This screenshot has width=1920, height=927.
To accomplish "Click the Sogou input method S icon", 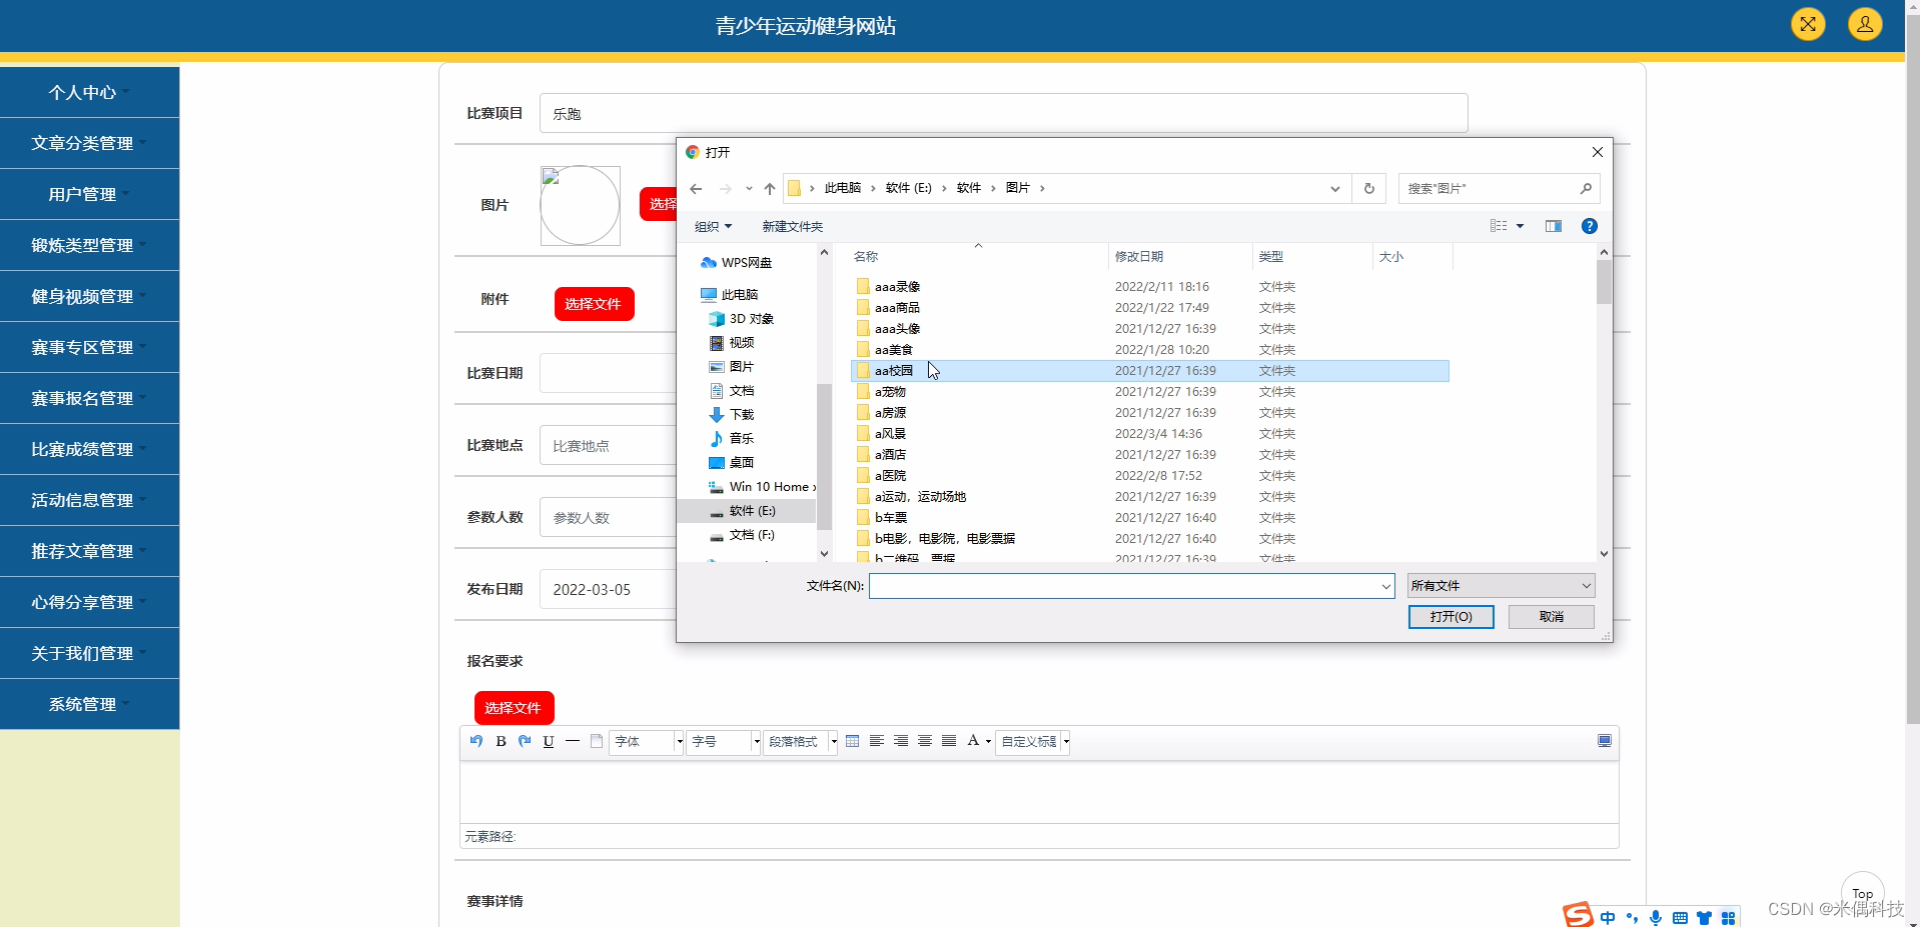I will tap(1578, 915).
